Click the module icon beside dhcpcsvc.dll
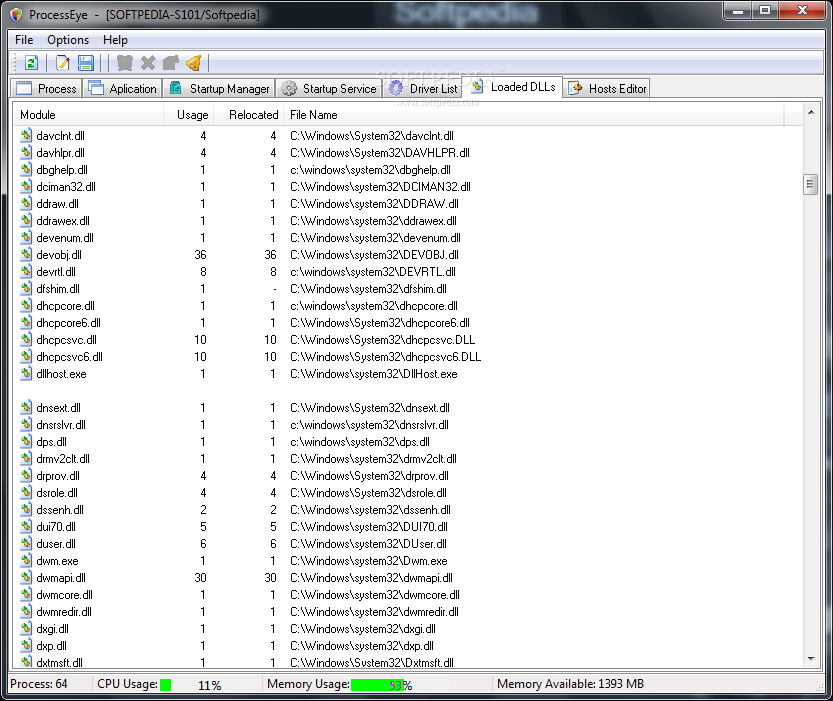 point(26,339)
